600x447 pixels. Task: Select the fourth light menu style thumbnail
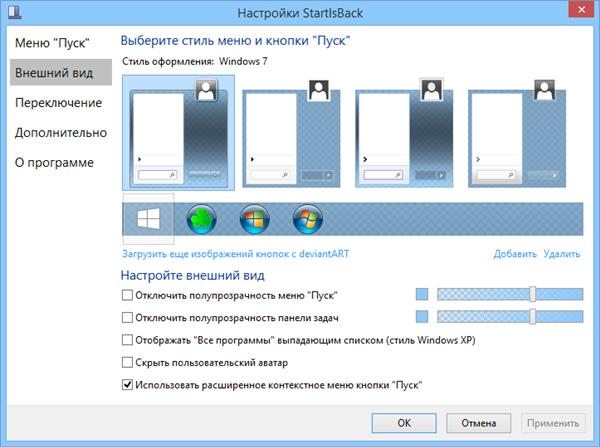[517, 133]
